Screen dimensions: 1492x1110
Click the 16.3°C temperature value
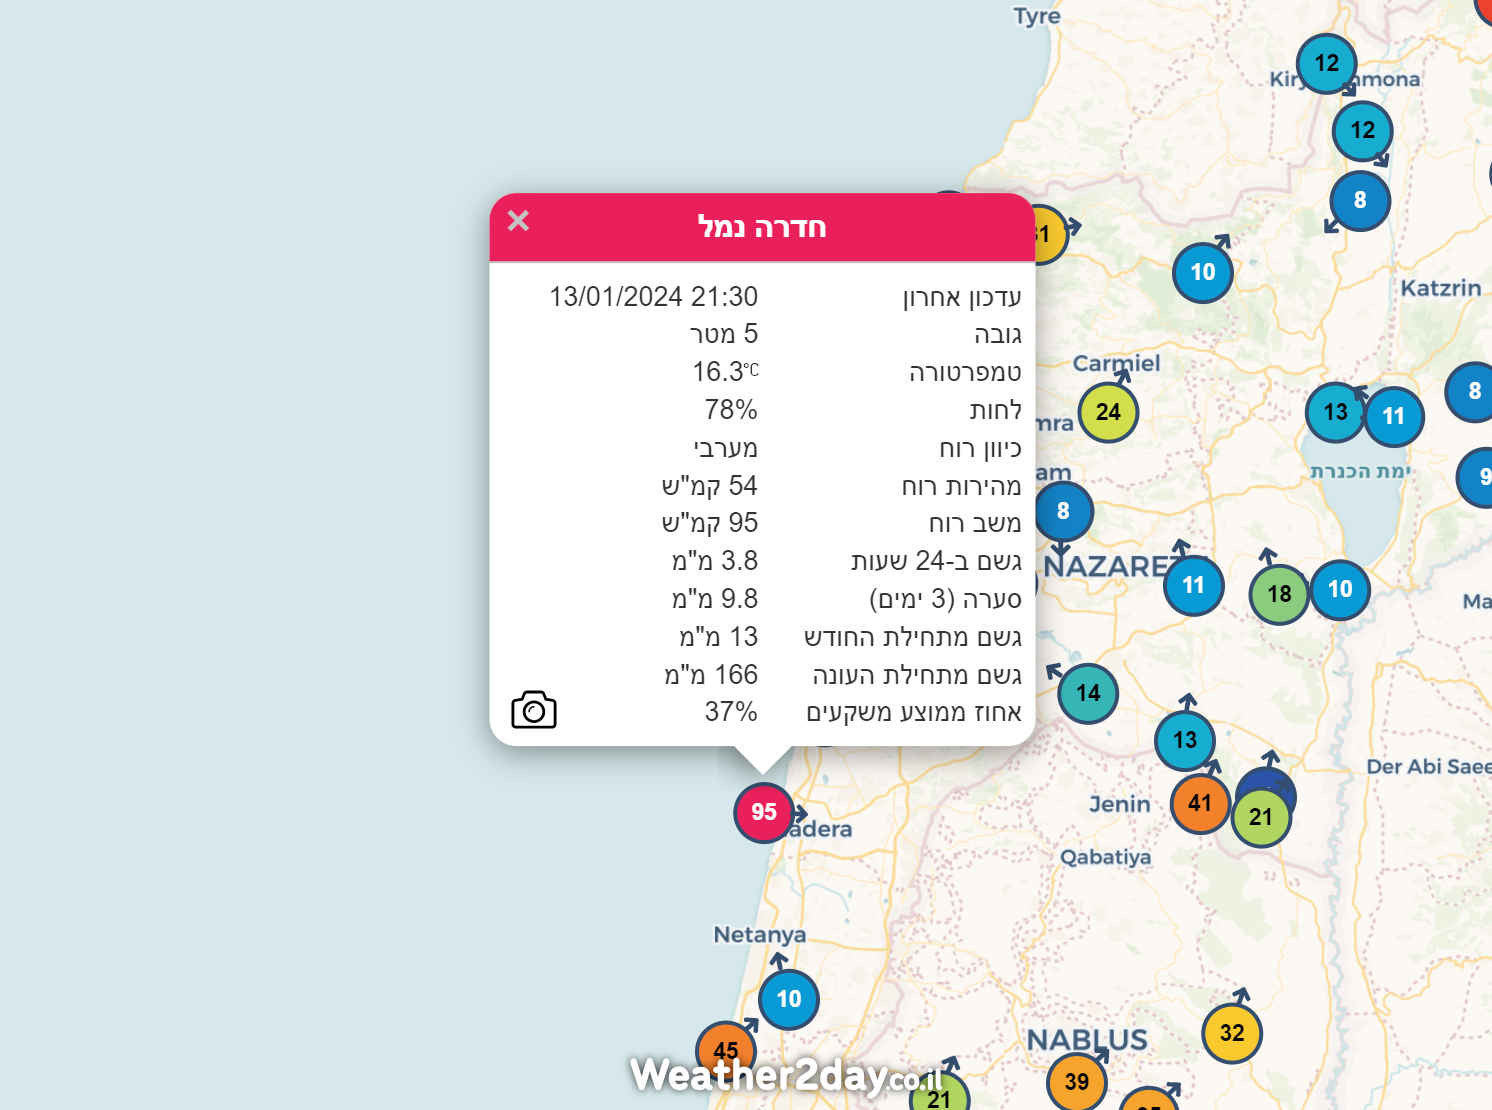(725, 372)
